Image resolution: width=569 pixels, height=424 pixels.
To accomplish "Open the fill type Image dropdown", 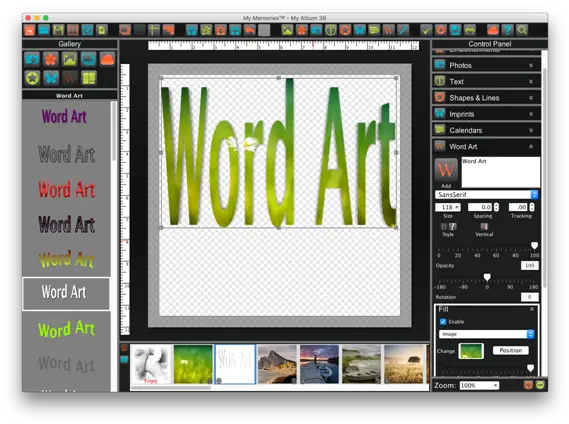I will [x=486, y=334].
